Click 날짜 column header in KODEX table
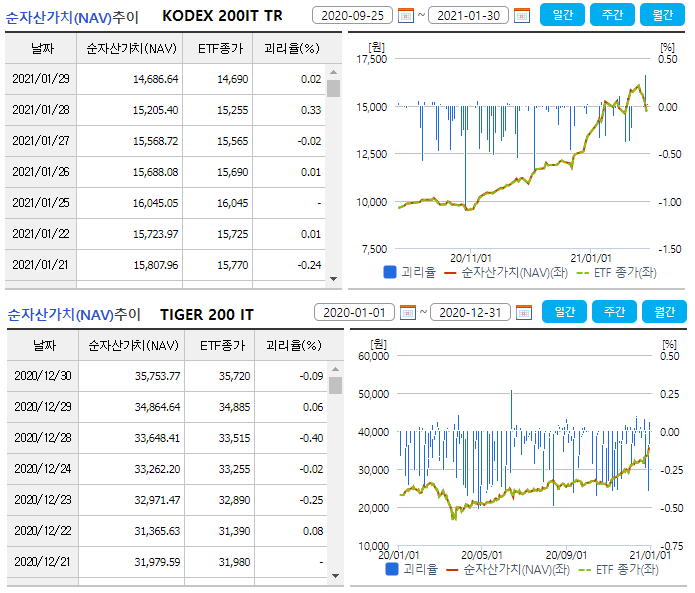Image resolution: width=695 pixels, height=593 pixels. (x=41, y=48)
